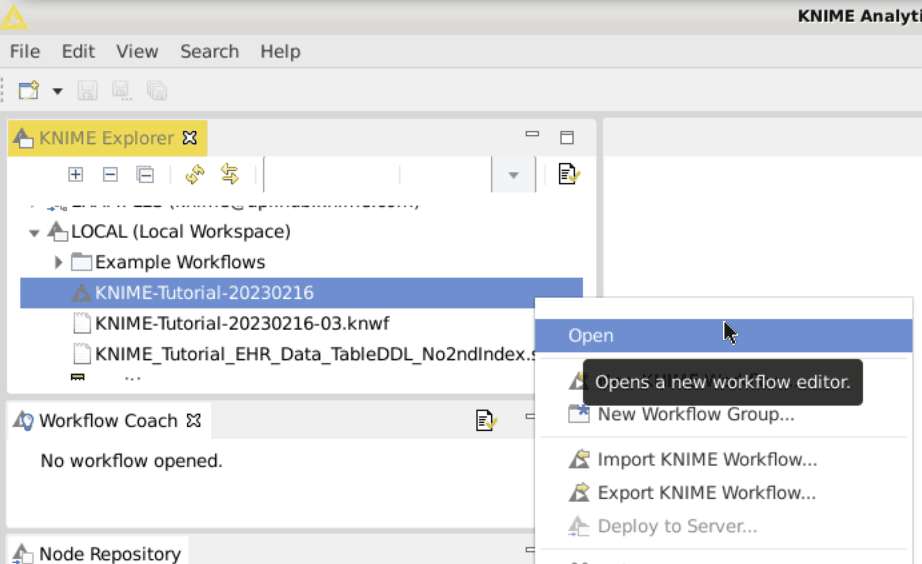Close the Workflow Coach tab
This screenshot has width=922, height=564.
[194, 421]
